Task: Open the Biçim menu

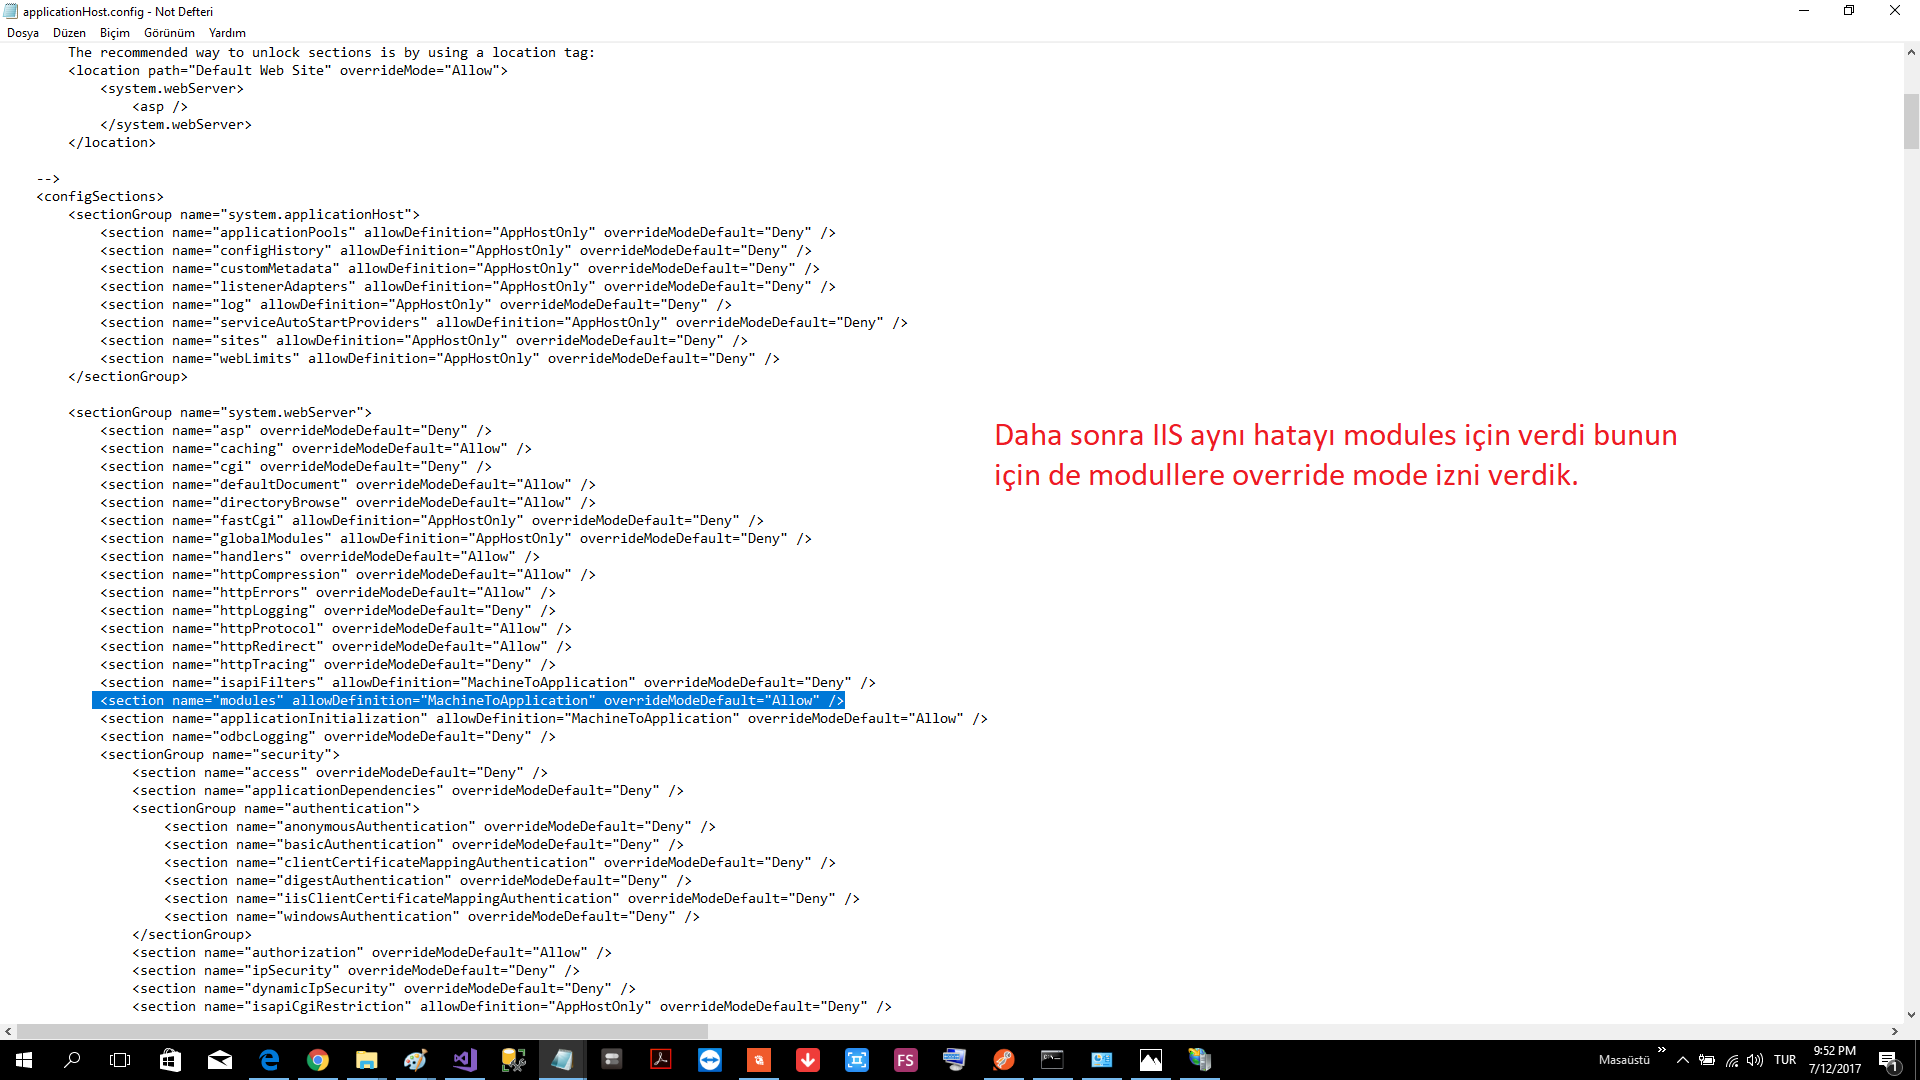Action: (x=114, y=33)
